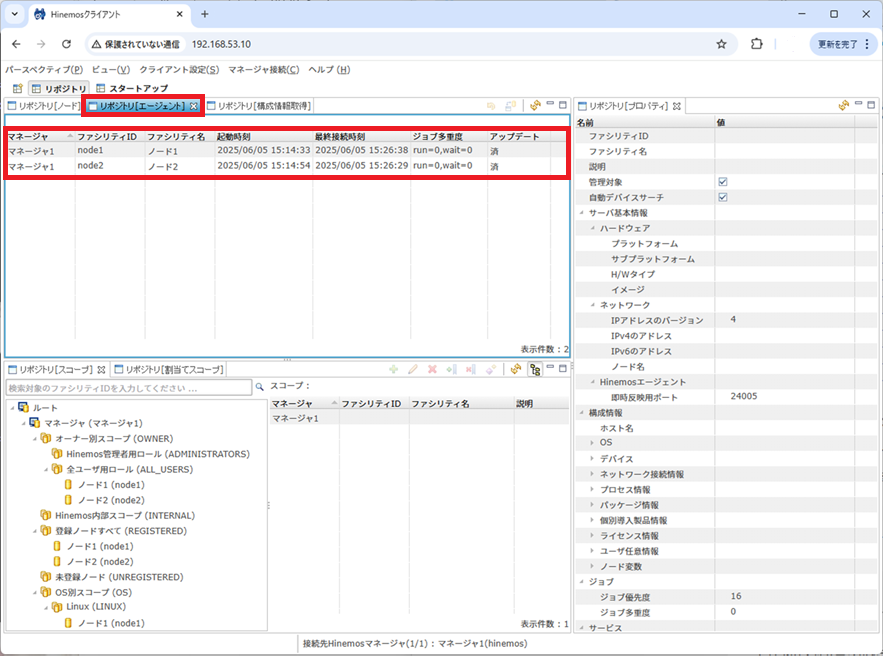Click the pencil edit icon
883x656 pixels.
pyautogui.click(x=413, y=369)
